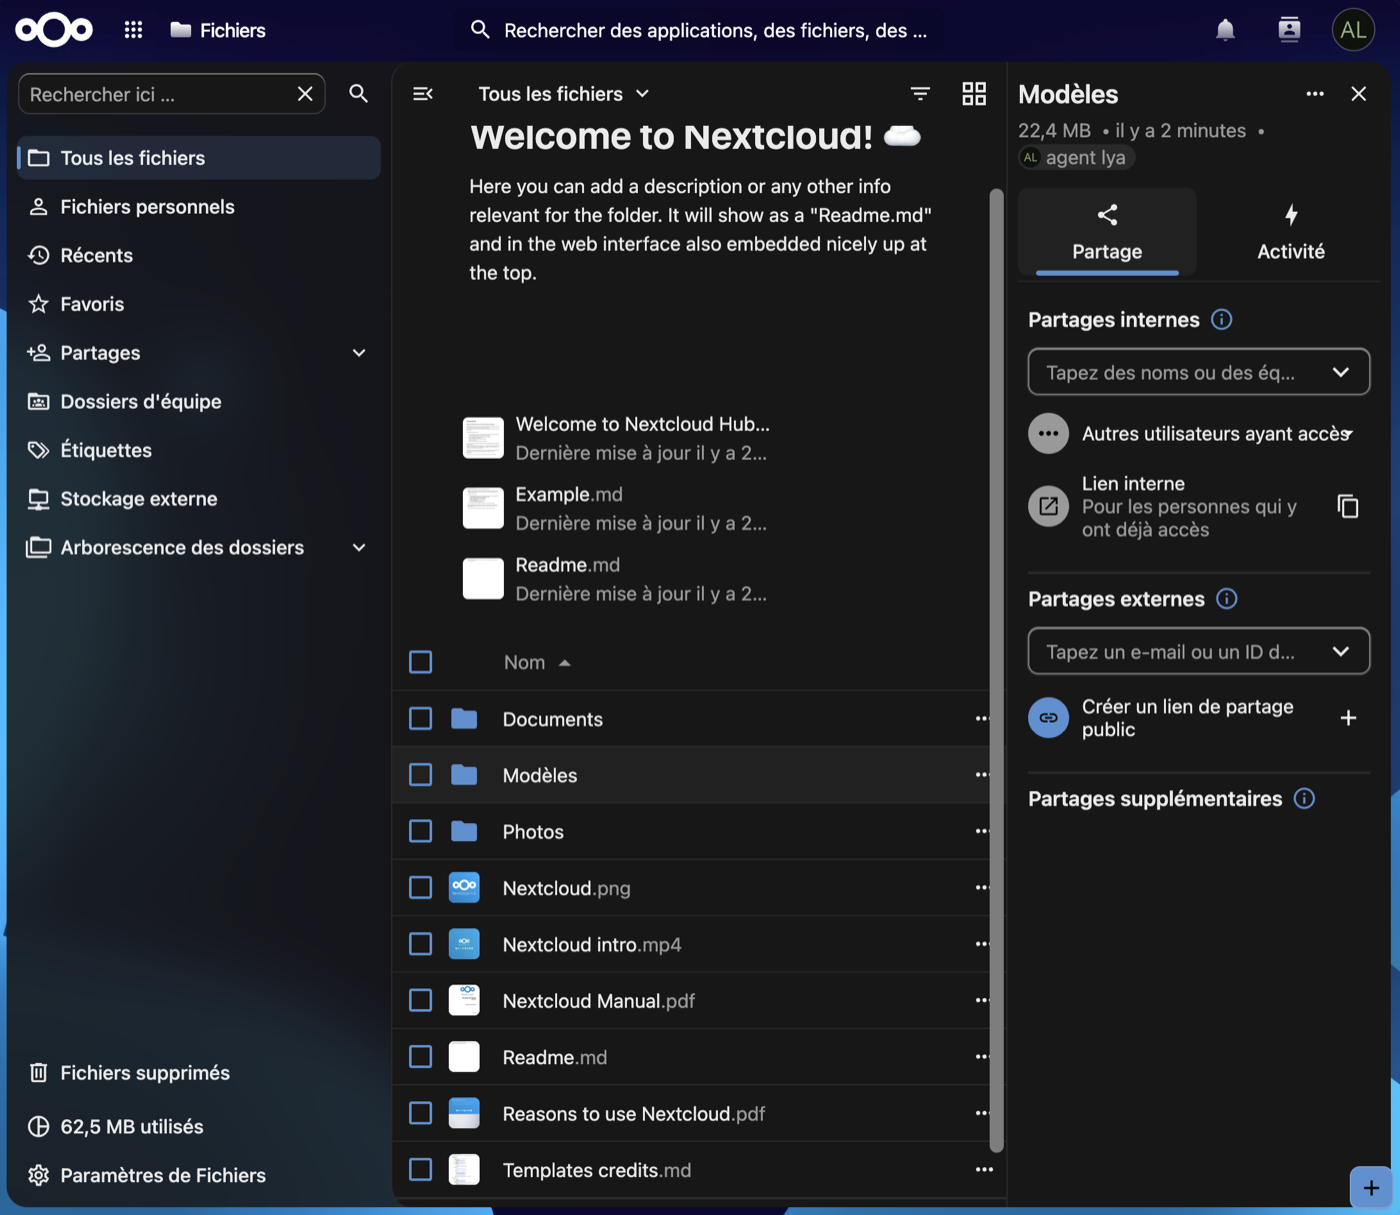Open the app launcher grid menu
Image resolution: width=1400 pixels, height=1215 pixels.
(133, 30)
